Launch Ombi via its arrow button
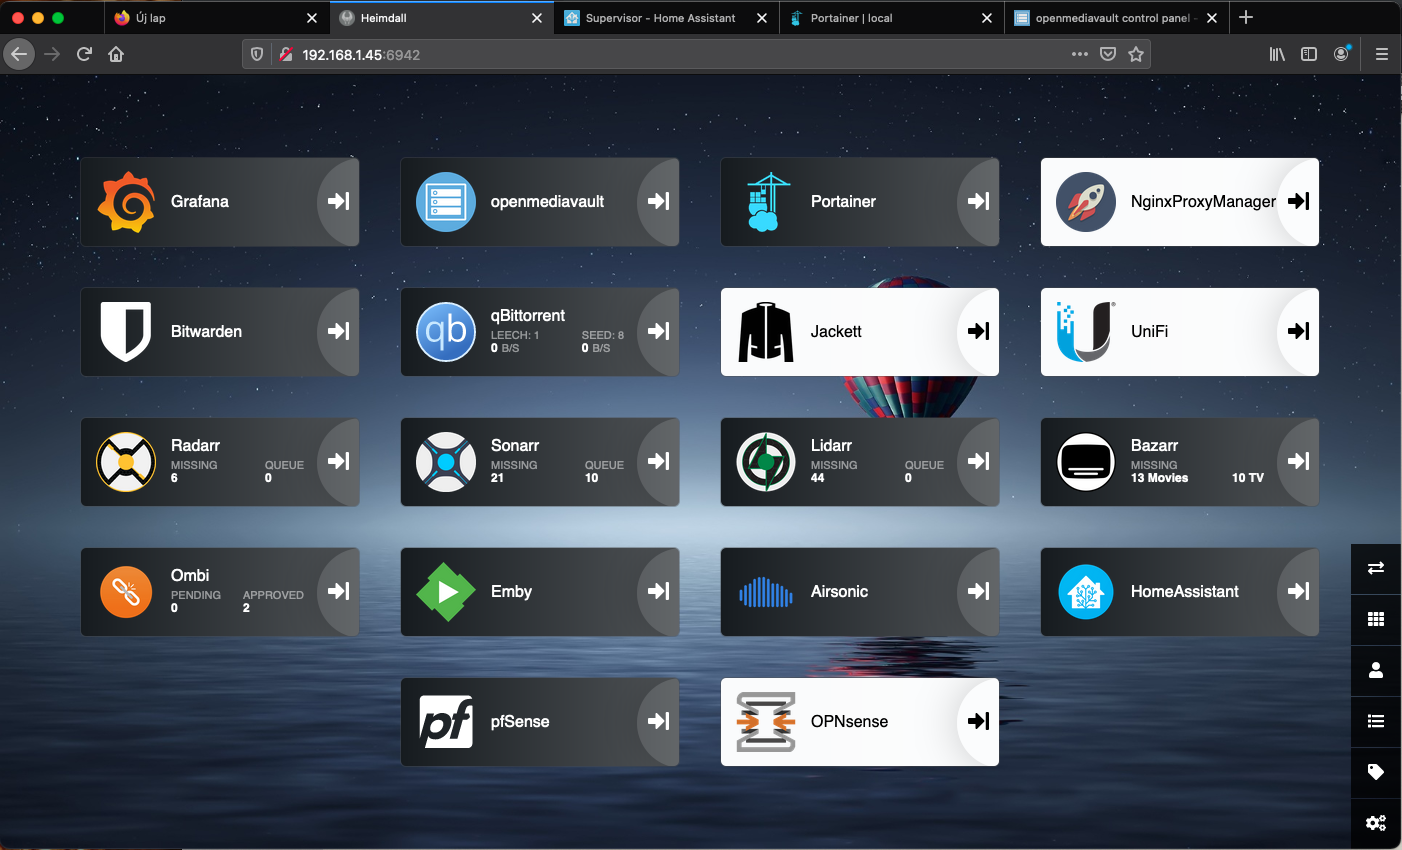The image size is (1402, 850). click(x=339, y=591)
